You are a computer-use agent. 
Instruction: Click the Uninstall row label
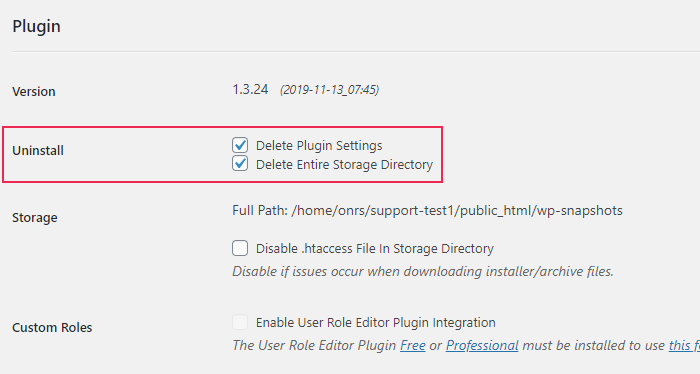point(38,150)
